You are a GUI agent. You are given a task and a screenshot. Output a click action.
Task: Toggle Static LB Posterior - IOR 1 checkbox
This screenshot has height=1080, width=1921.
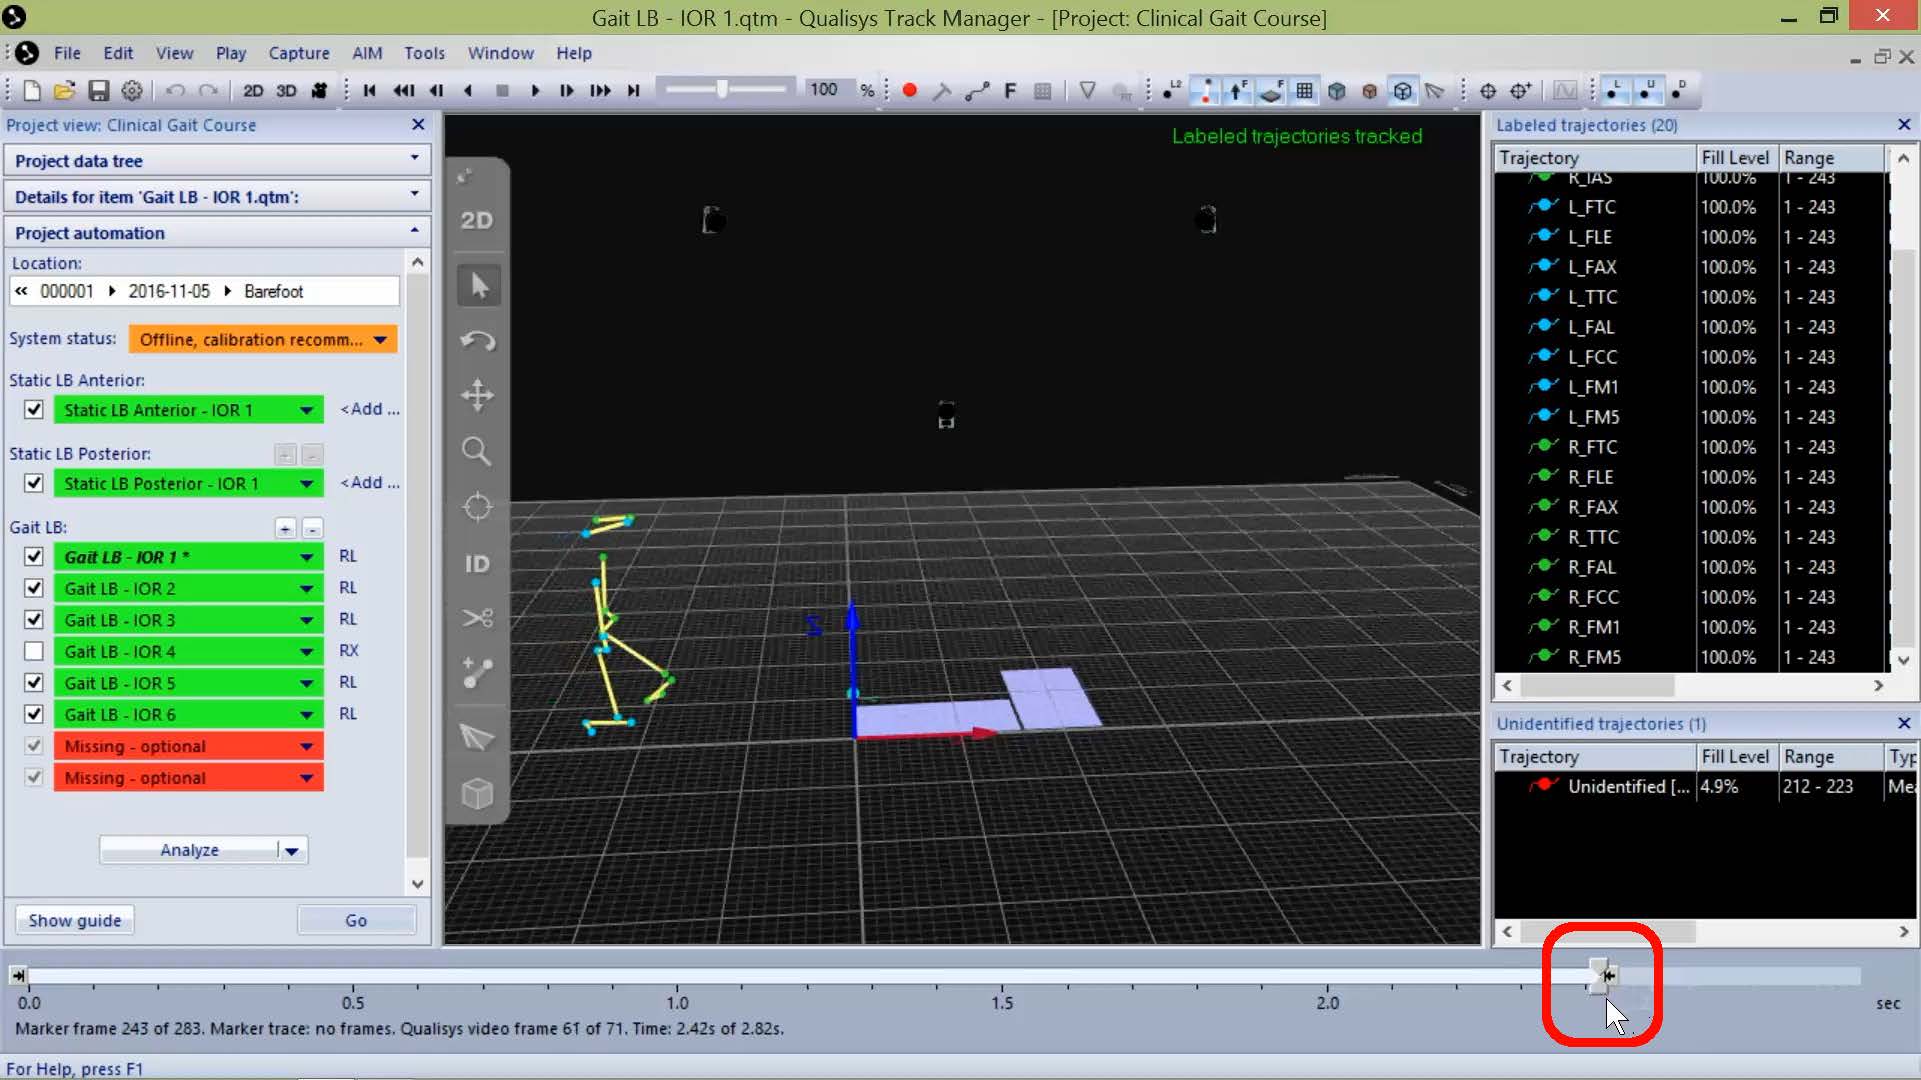pyautogui.click(x=34, y=483)
